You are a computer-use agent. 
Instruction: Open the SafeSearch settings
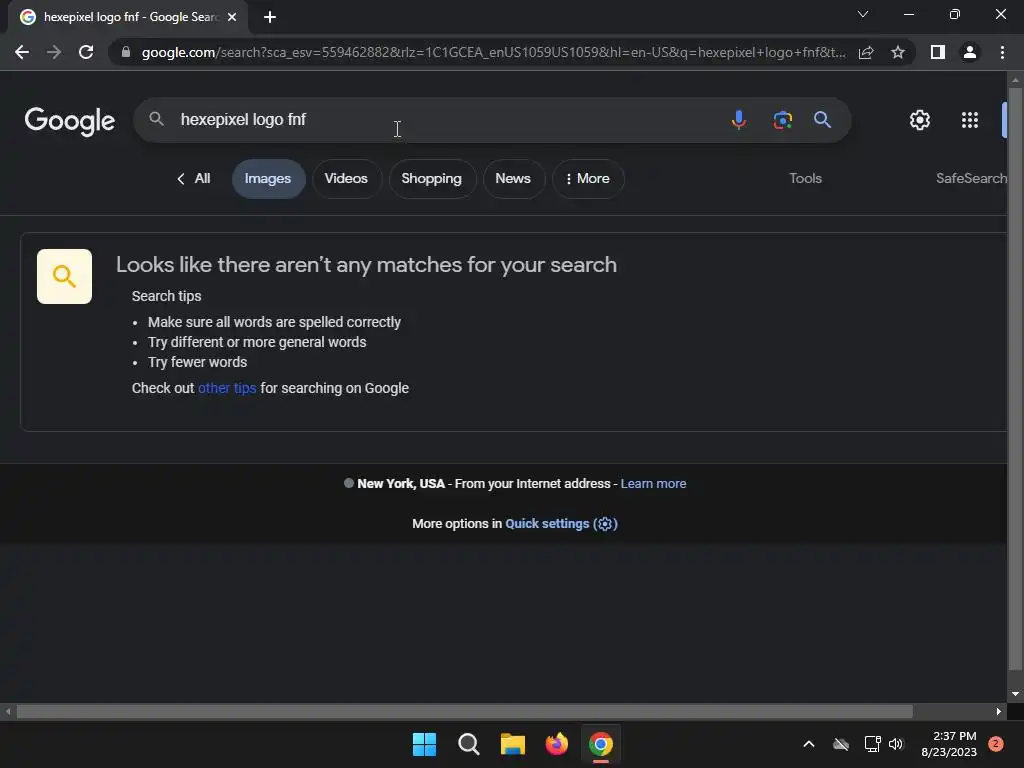[x=971, y=178]
